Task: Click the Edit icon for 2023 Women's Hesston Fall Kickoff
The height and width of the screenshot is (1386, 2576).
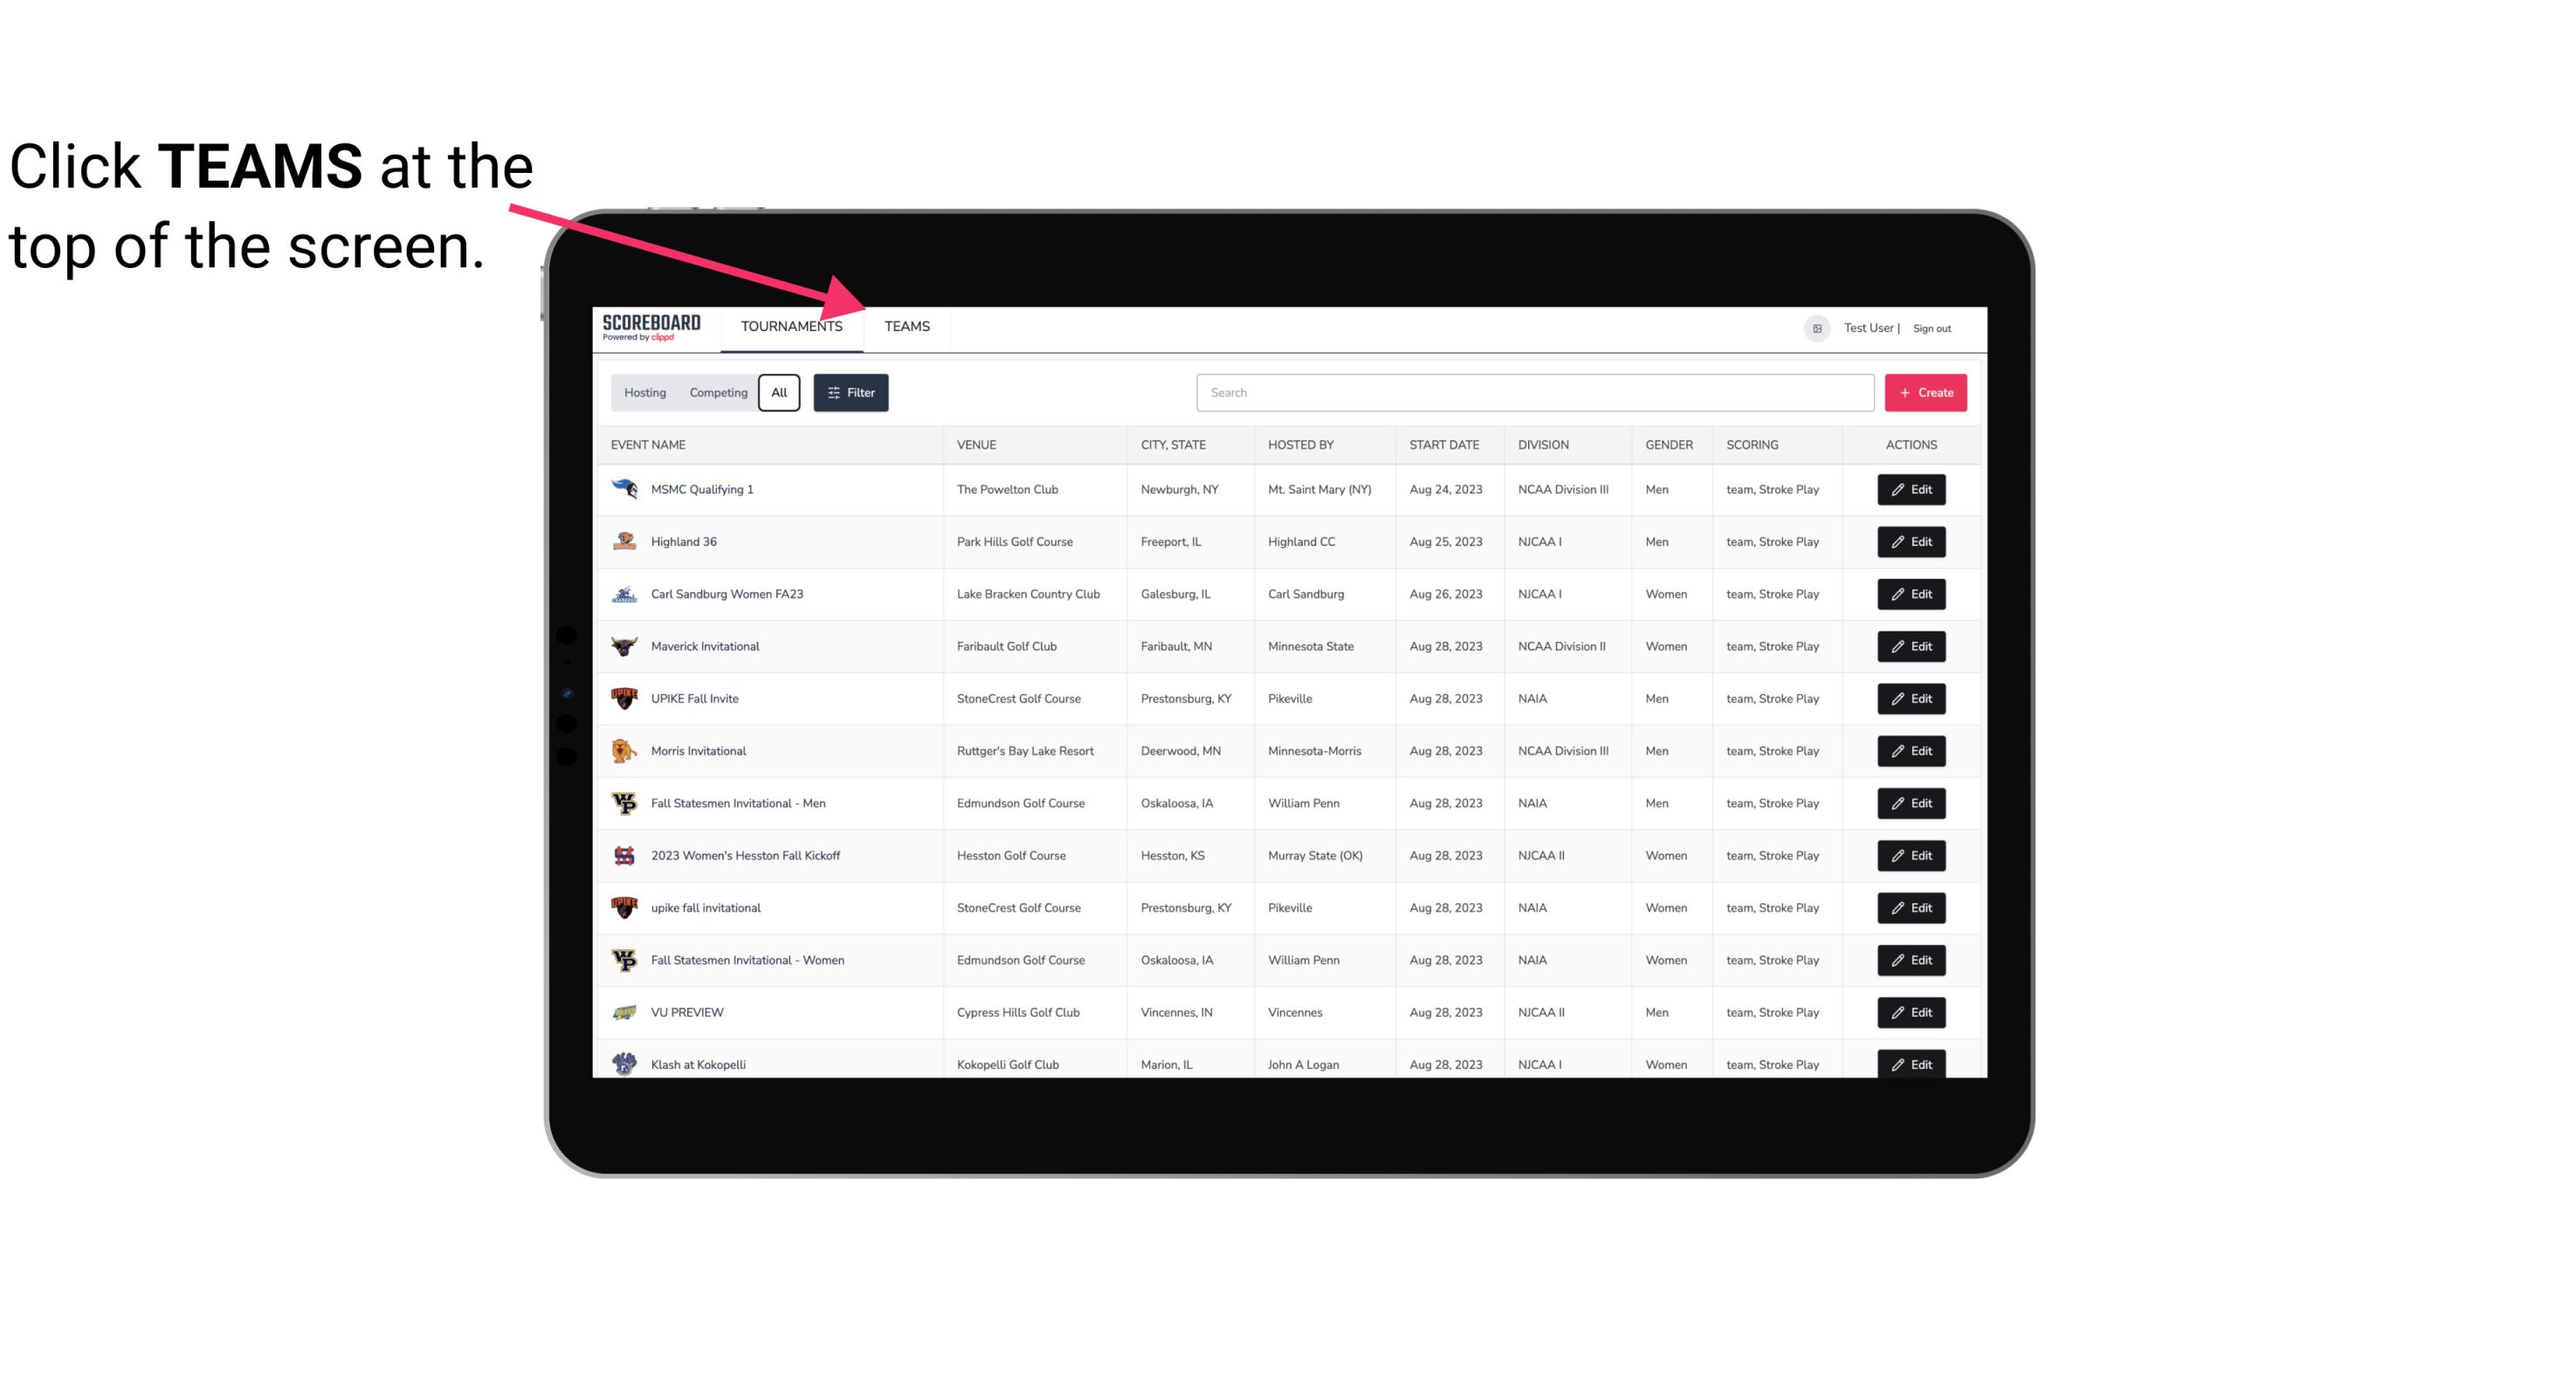Action: click(x=1912, y=855)
